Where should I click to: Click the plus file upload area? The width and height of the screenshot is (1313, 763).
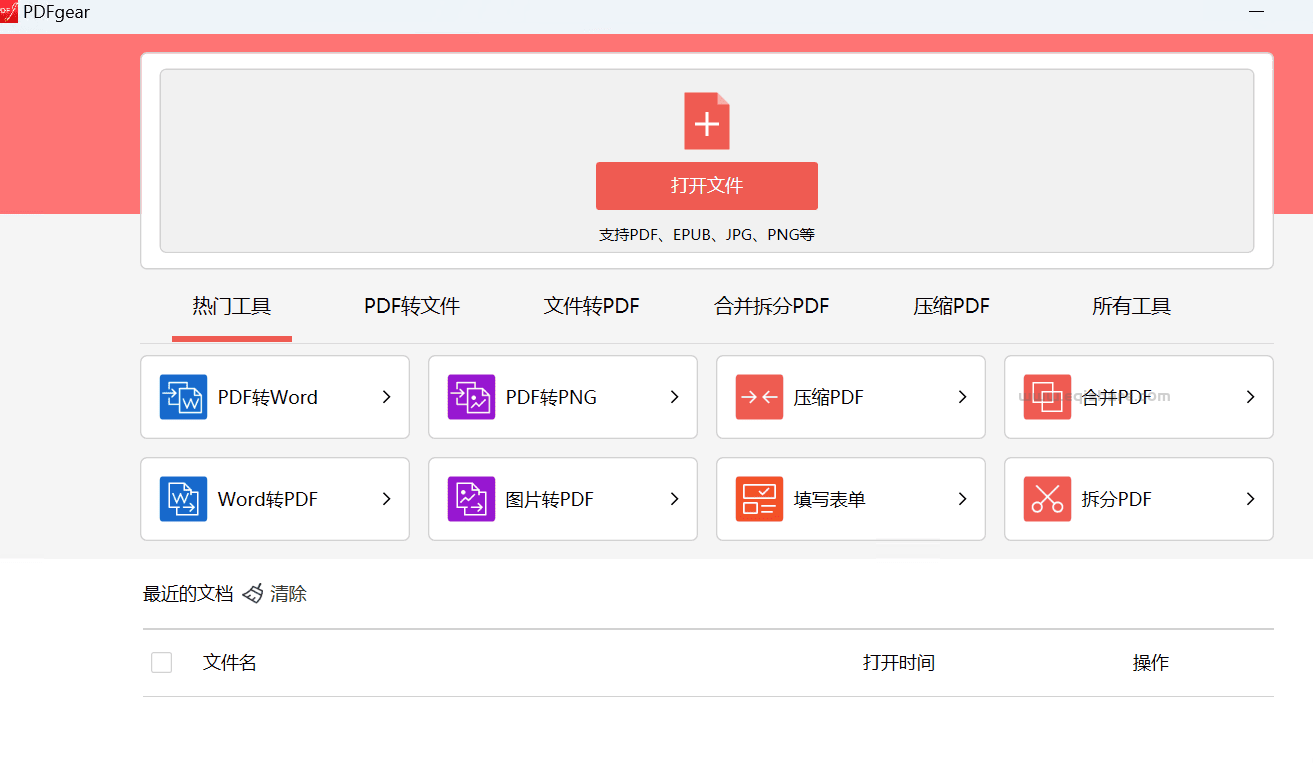707,120
